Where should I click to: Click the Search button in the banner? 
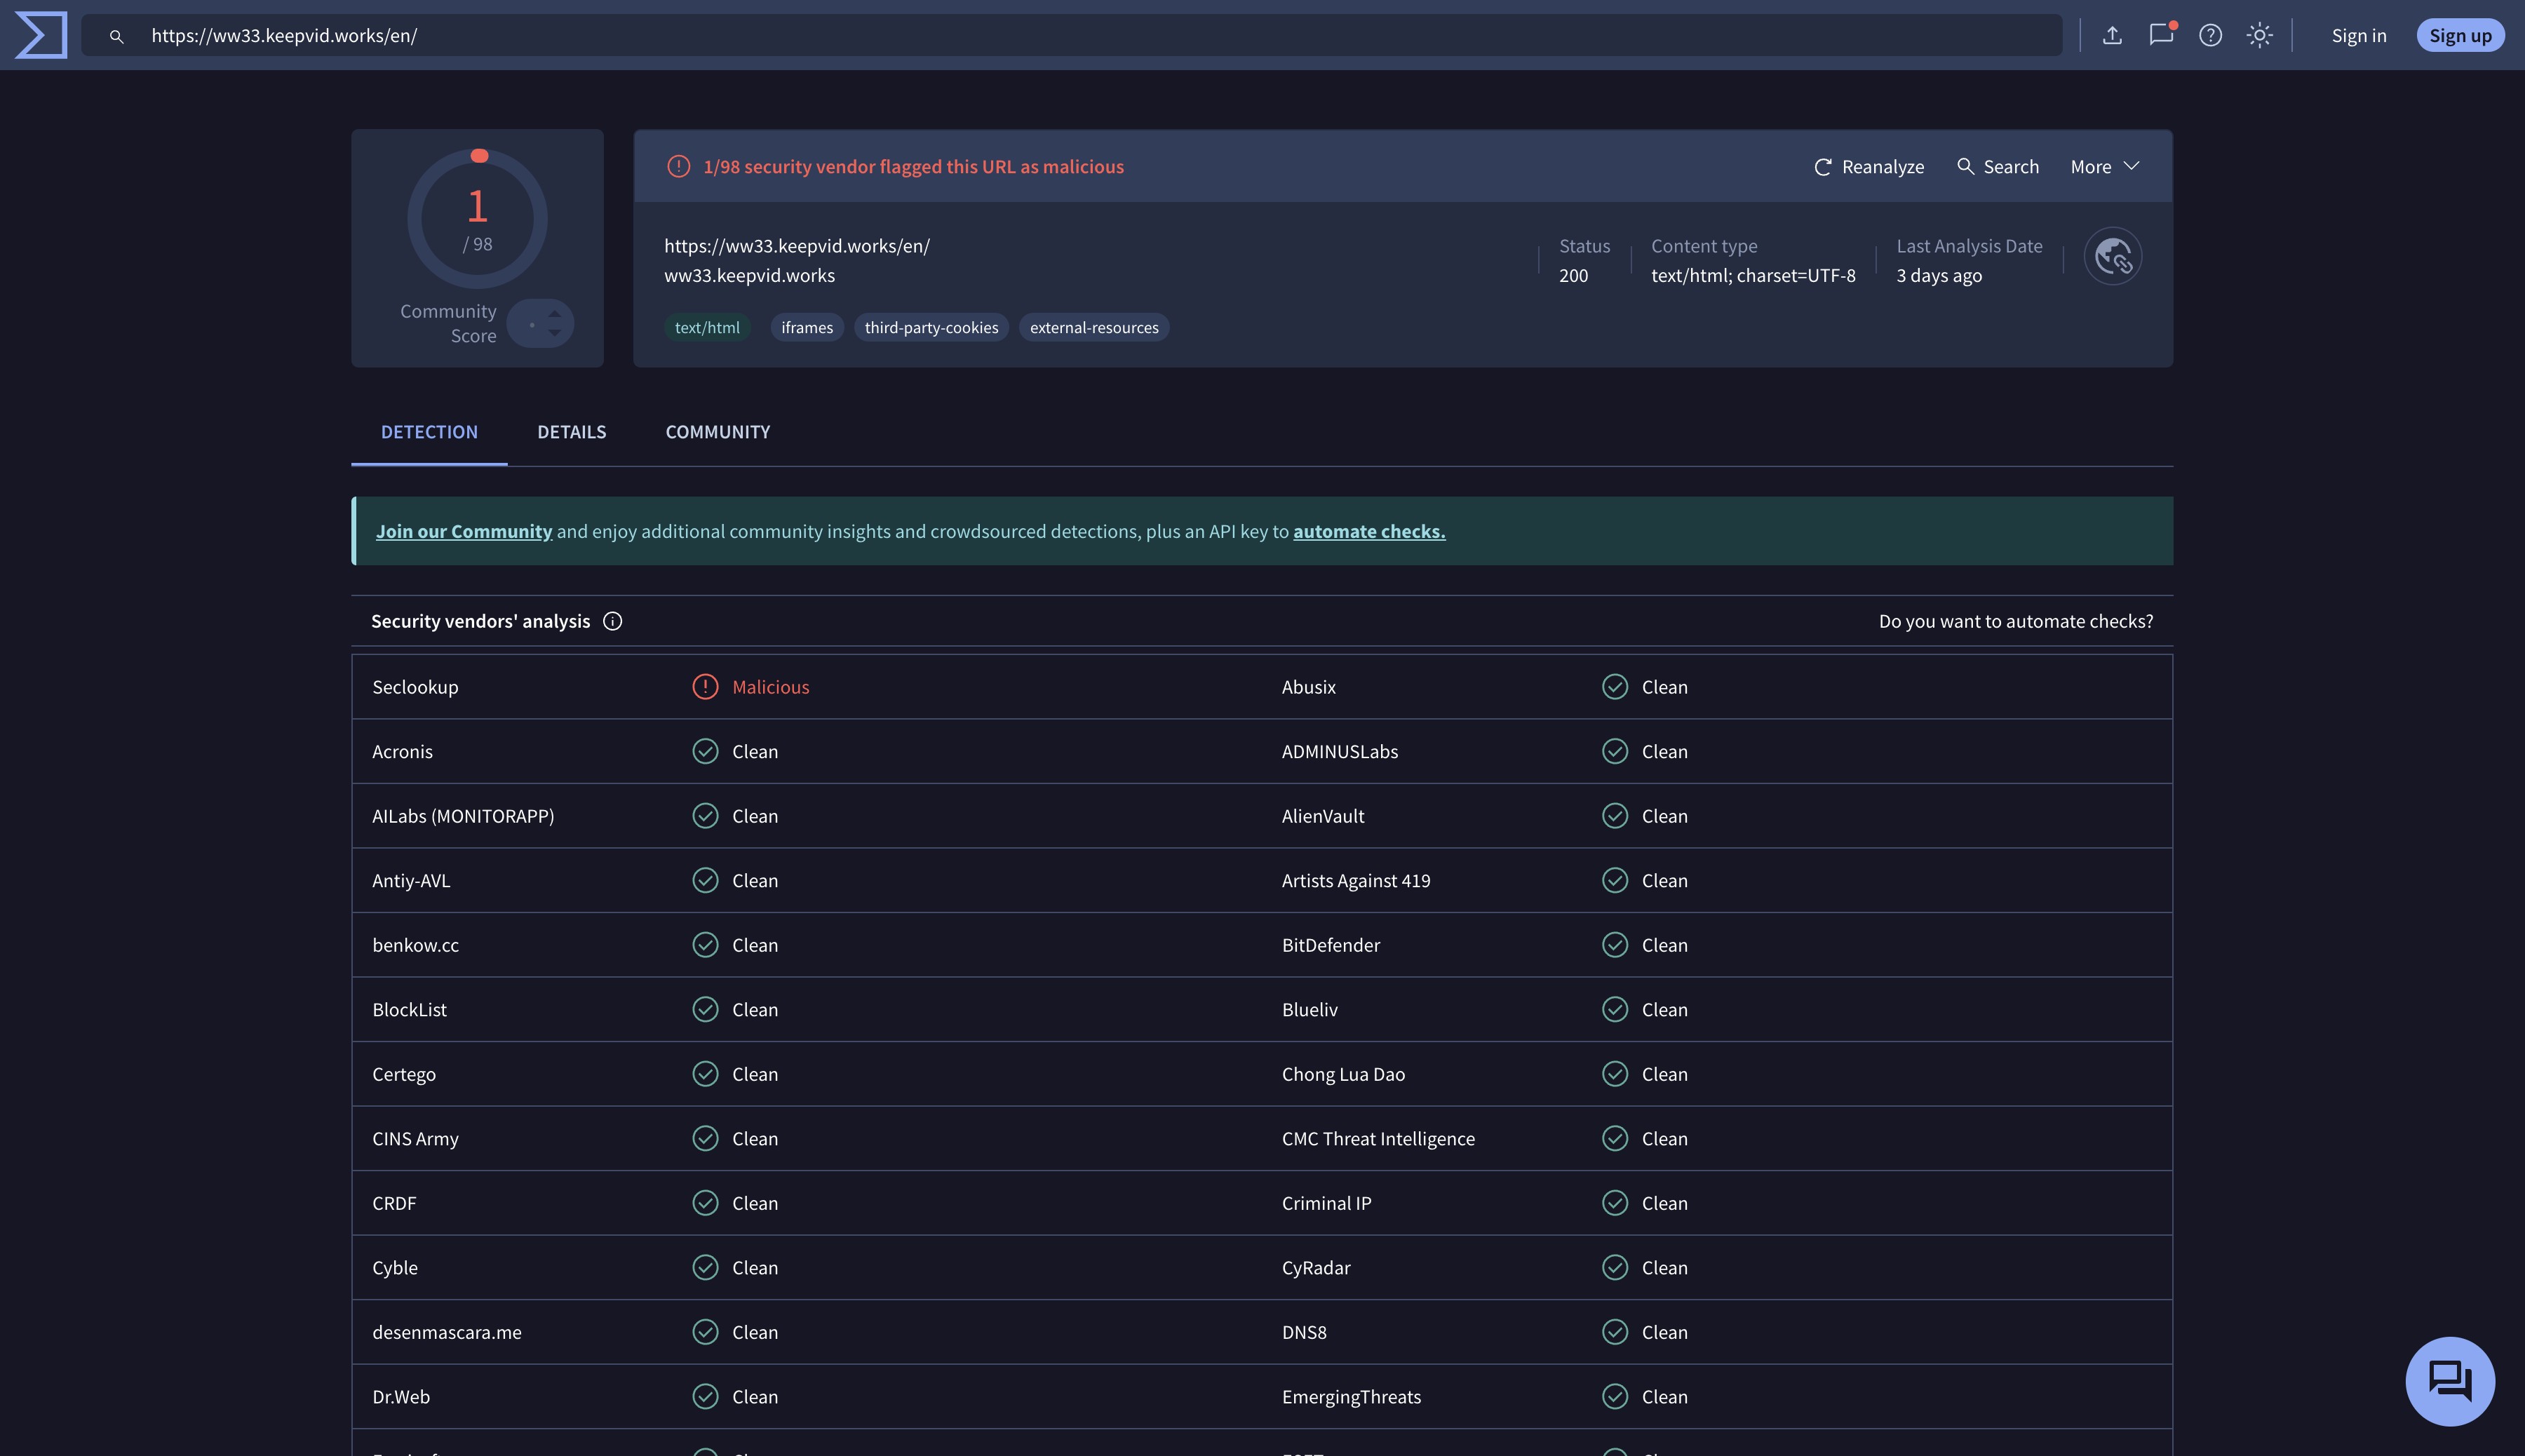pyautogui.click(x=1998, y=167)
